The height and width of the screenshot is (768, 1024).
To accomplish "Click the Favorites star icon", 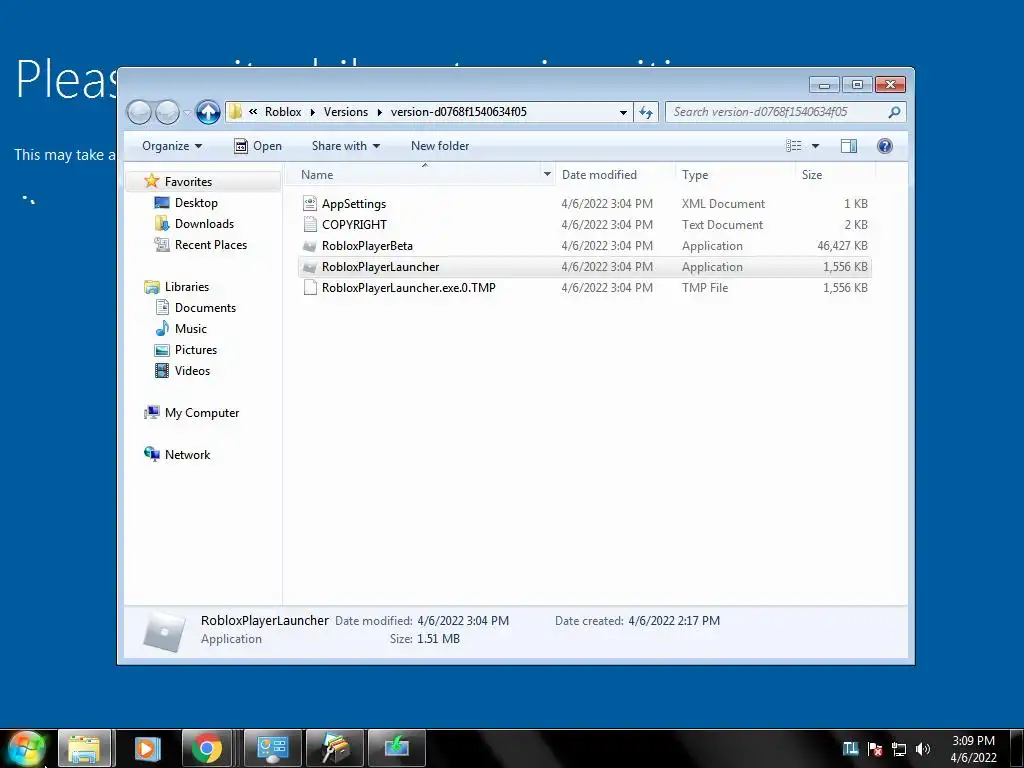I will [x=152, y=181].
